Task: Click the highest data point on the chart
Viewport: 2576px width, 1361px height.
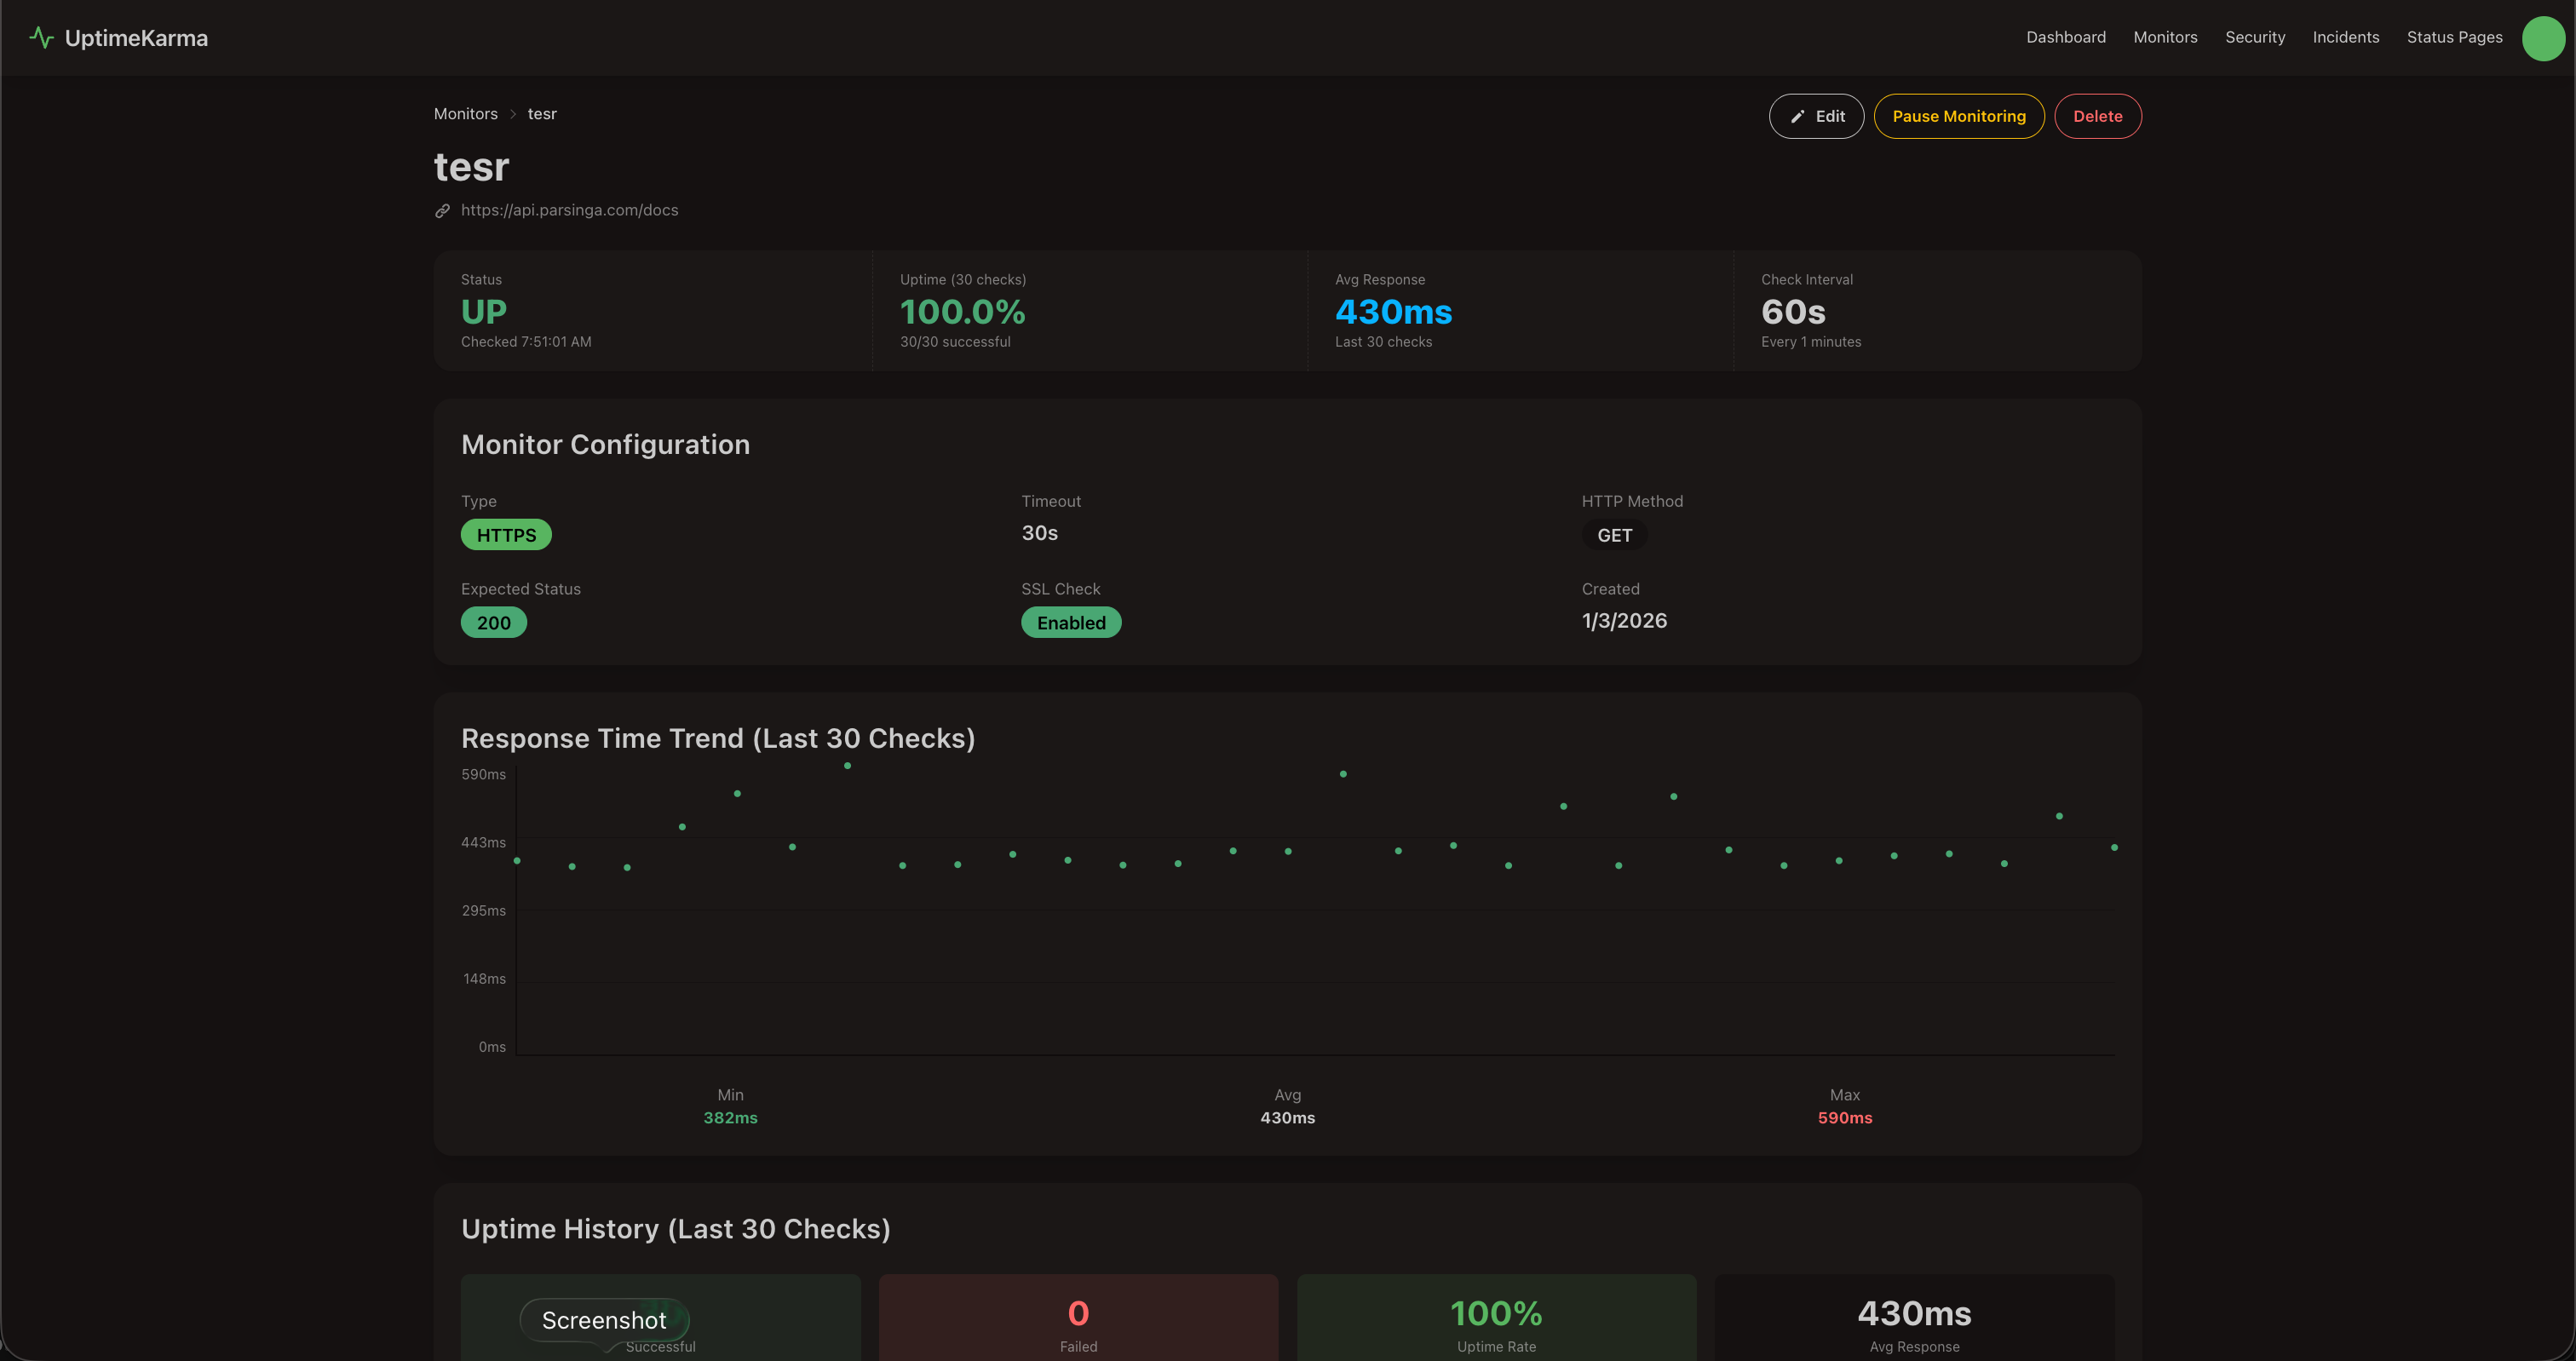Action: click(847, 765)
